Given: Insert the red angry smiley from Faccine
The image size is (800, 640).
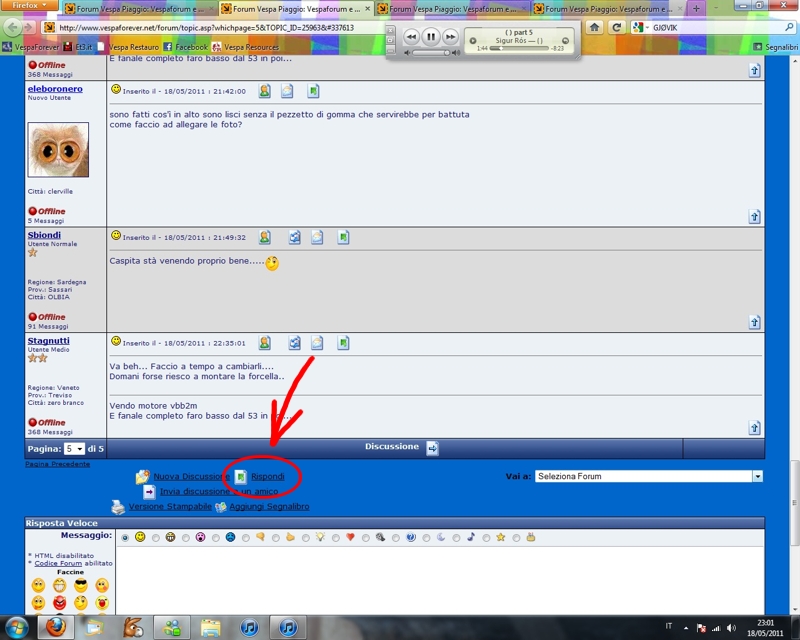Looking at the screenshot, I should click(60, 603).
